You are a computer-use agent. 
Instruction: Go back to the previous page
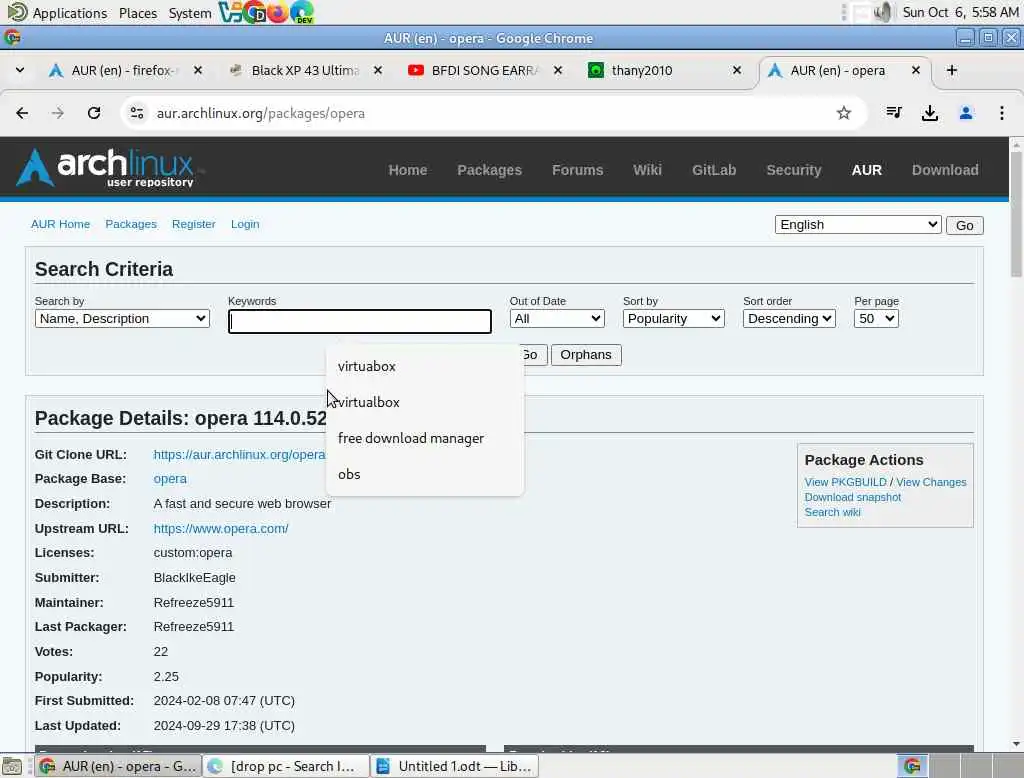pyautogui.click(x=22, y=113)
